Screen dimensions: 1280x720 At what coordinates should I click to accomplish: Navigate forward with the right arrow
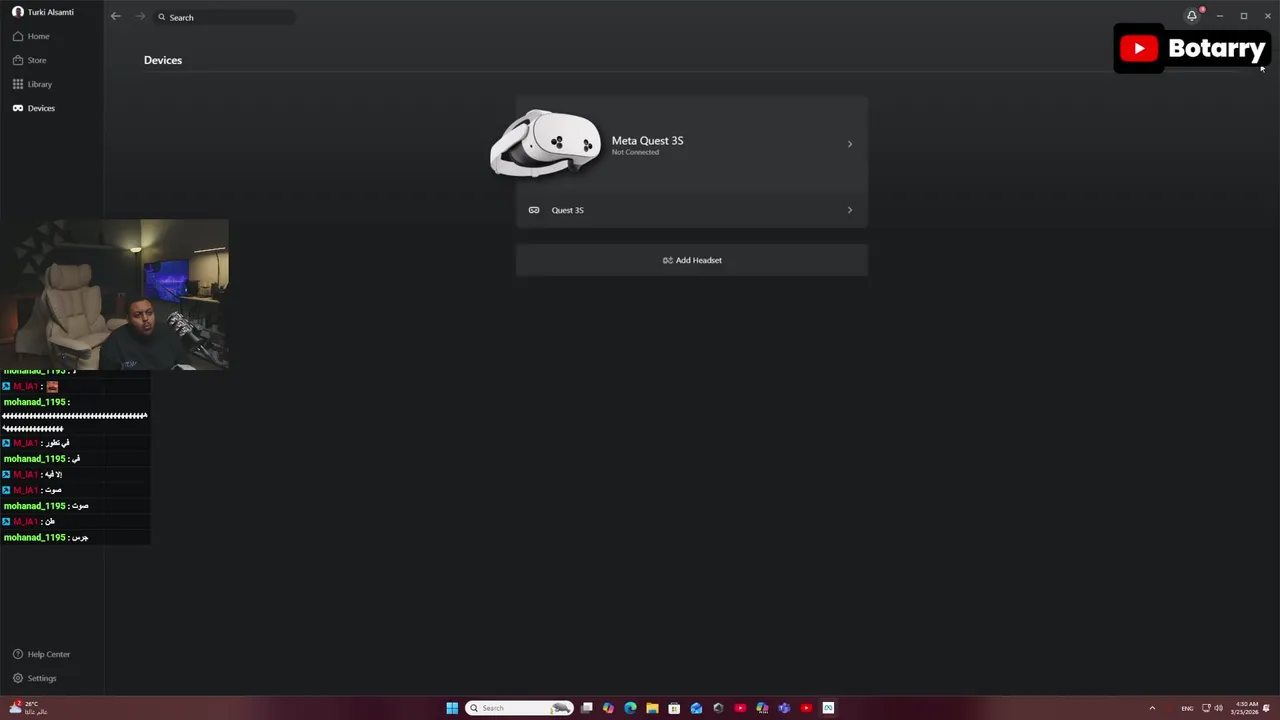[140, 16]
